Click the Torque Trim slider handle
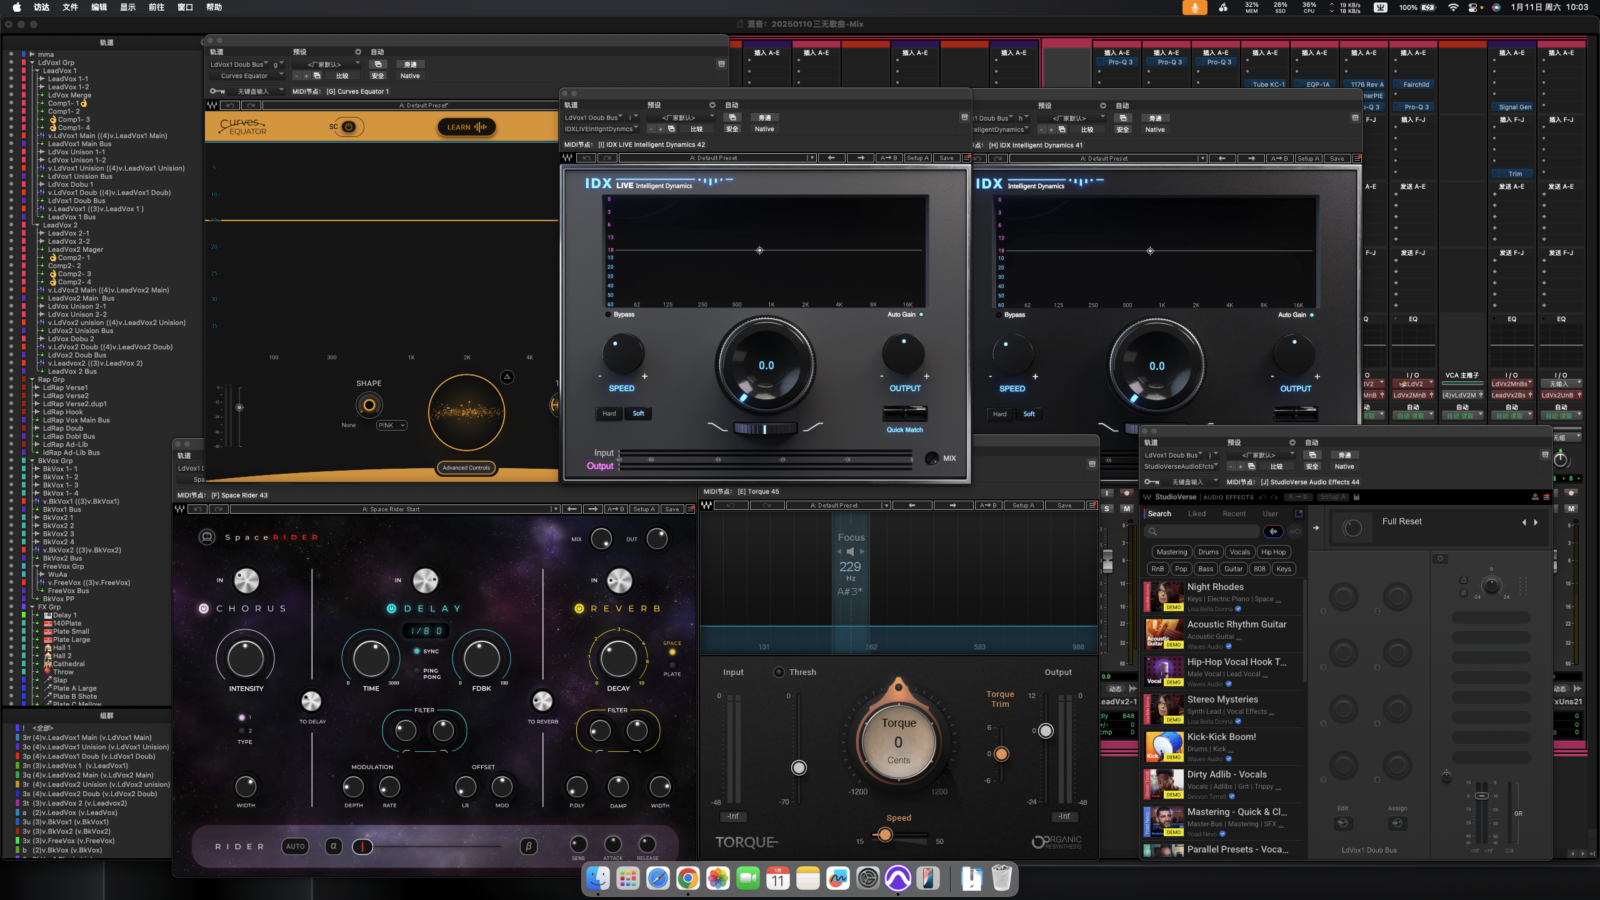 (x=1001, y=754)
